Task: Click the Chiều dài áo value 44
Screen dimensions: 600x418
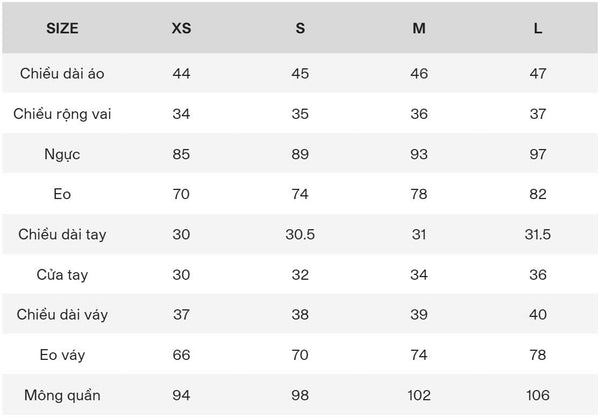Action: (181, 74)
